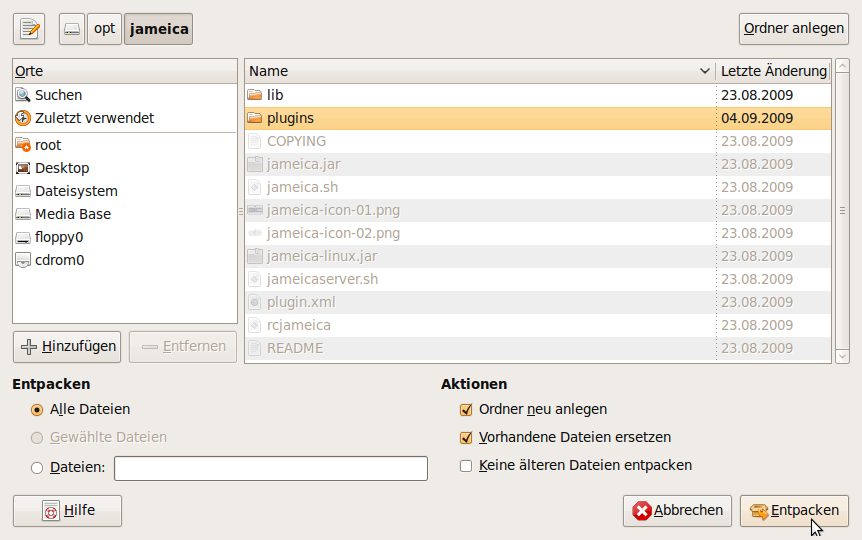Open the Dateisystem place

coord(125,191)
